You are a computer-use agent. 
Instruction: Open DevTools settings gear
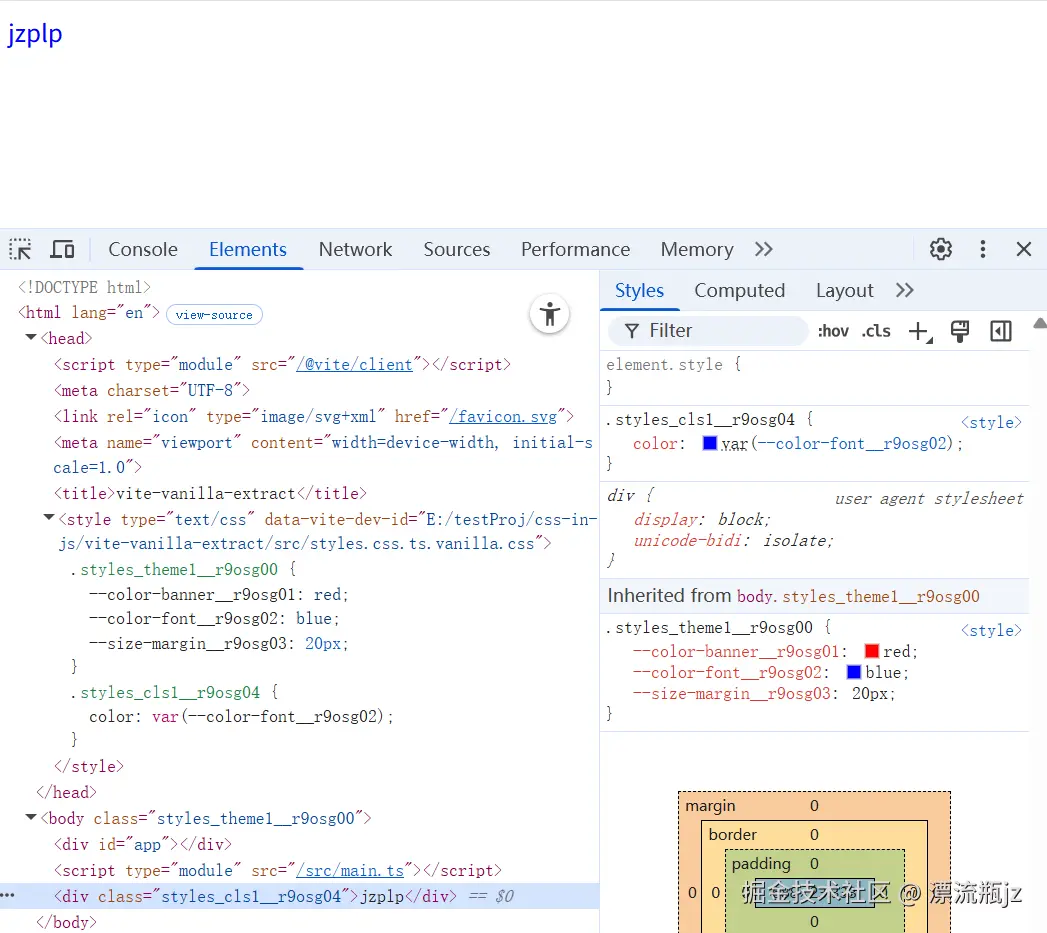940,249
